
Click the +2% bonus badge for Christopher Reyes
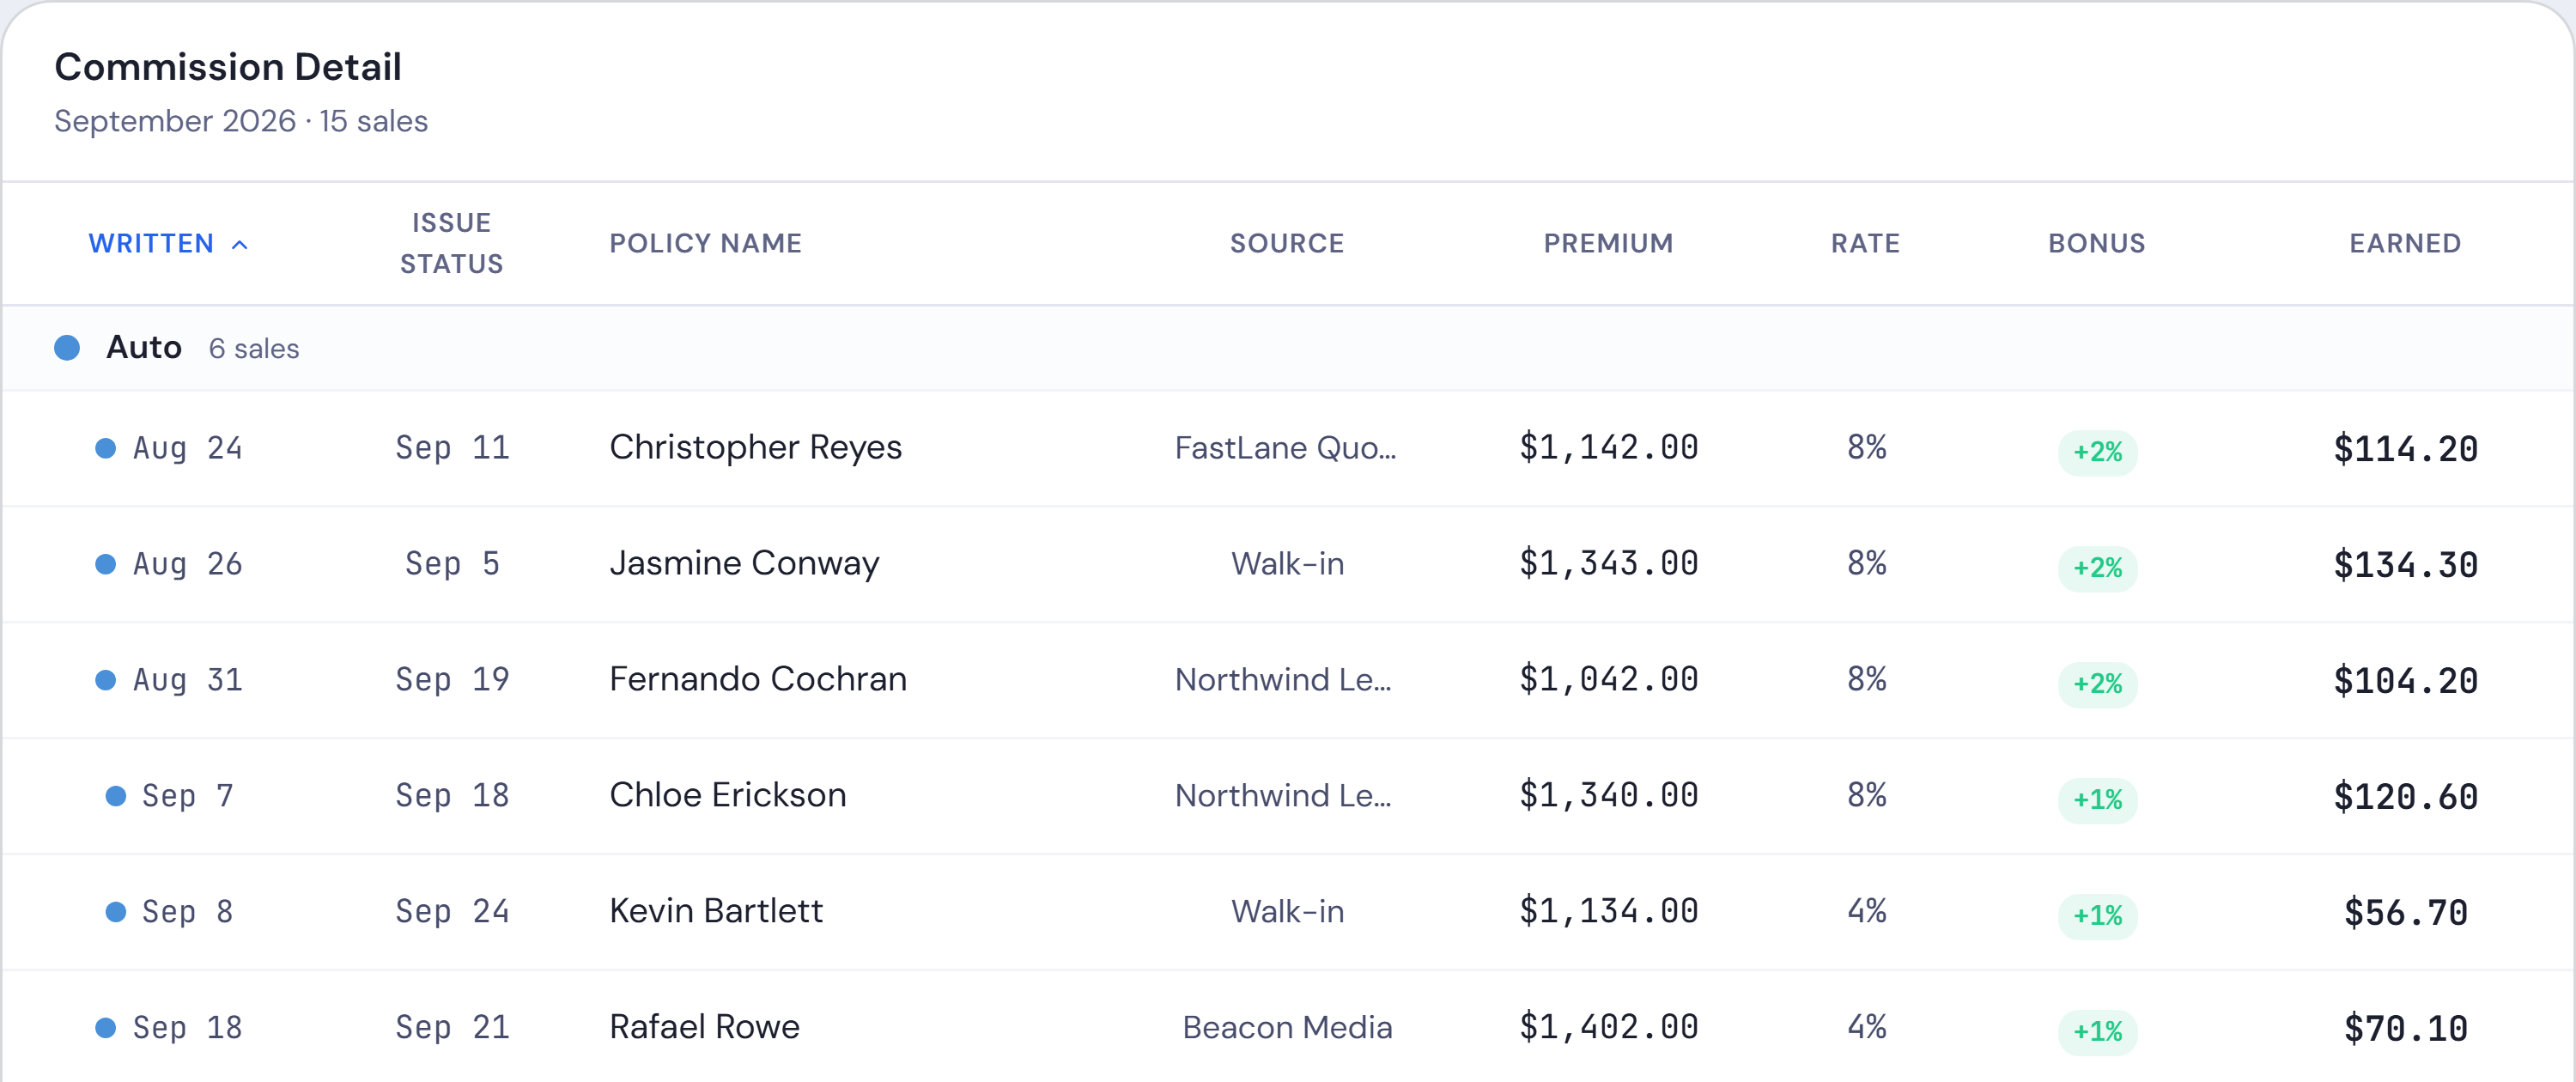pos(2097,452)
